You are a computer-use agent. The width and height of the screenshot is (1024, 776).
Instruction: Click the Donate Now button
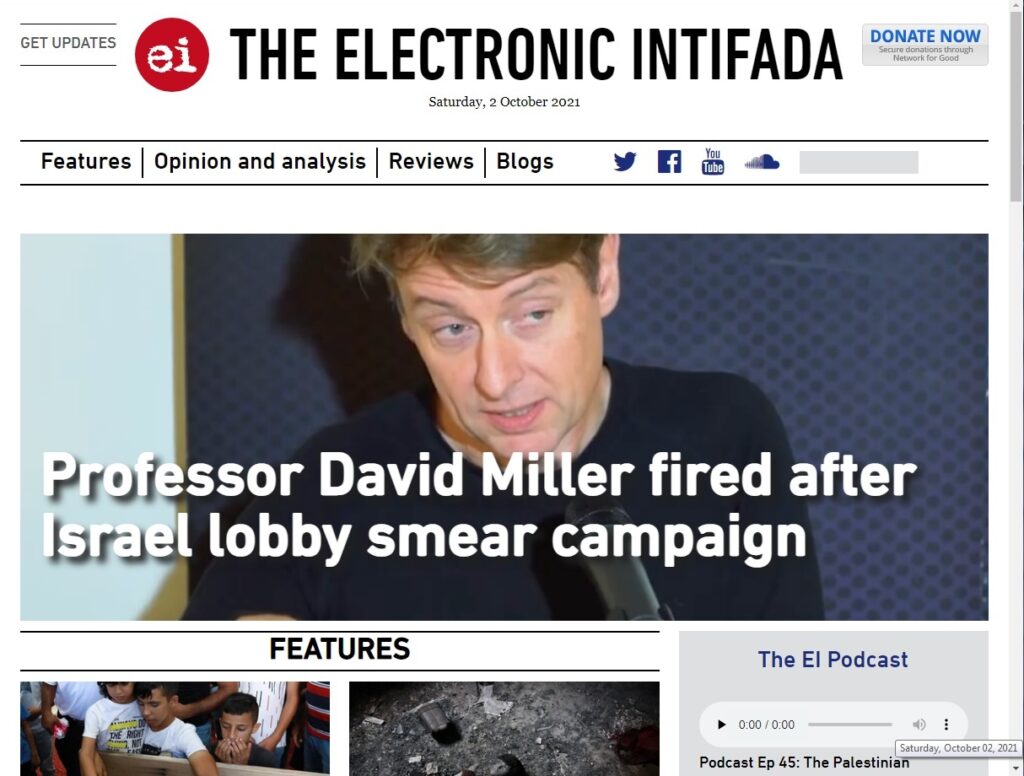[x=925, y=44]
